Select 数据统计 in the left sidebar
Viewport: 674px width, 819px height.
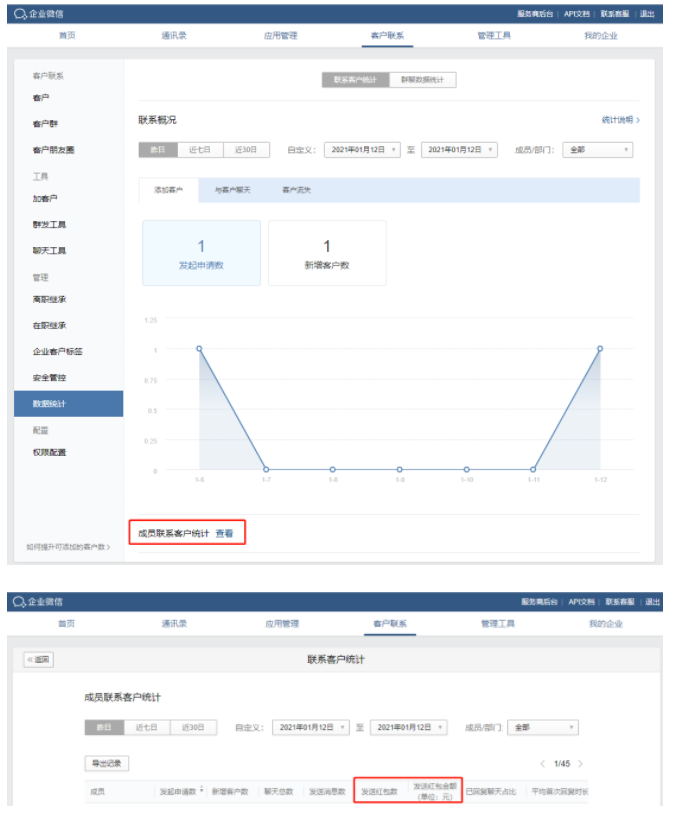point(68,404)
